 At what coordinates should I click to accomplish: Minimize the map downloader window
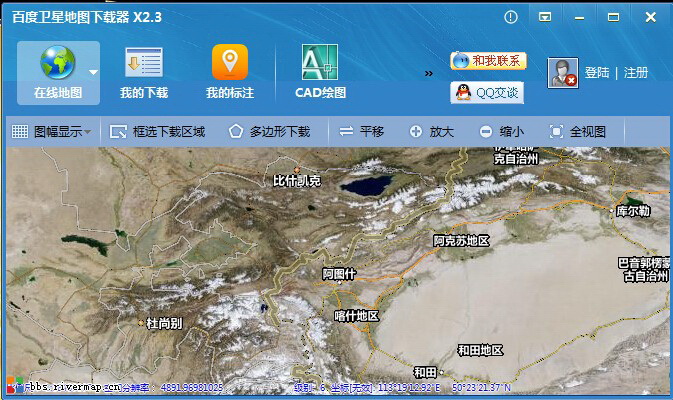tap(579, 18)
